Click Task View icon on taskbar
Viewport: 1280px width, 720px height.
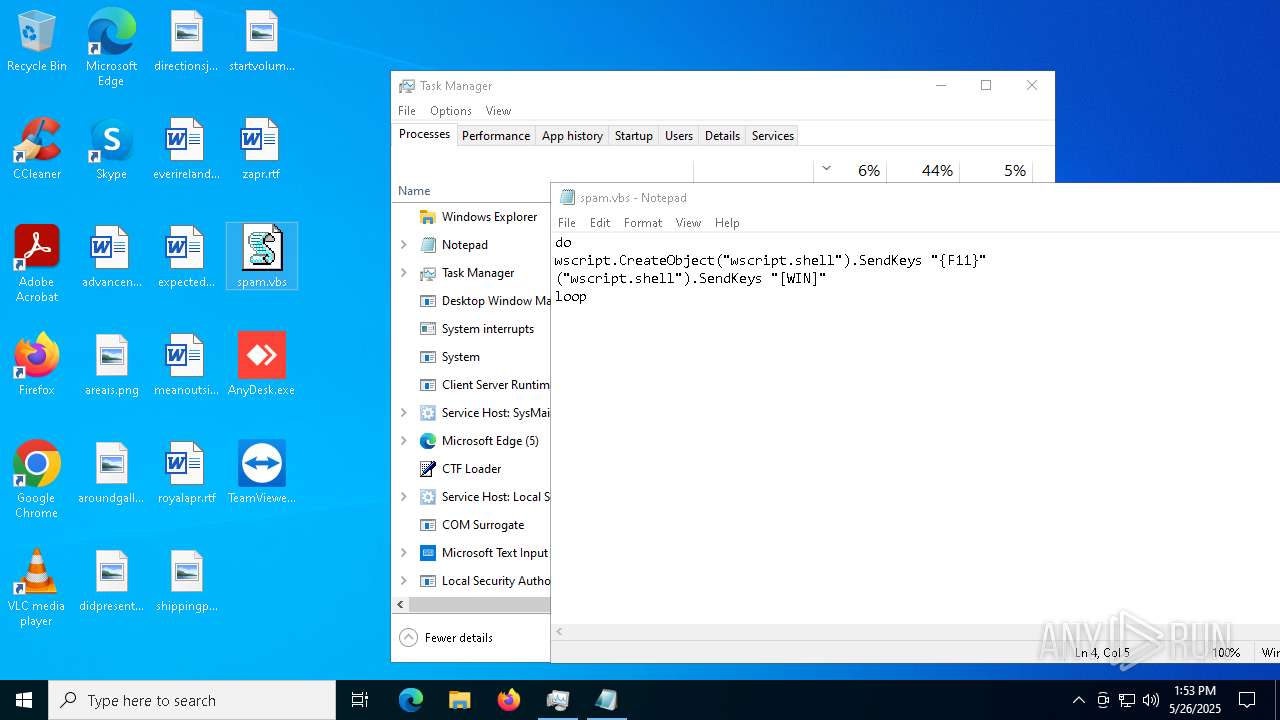click(360, 700)
